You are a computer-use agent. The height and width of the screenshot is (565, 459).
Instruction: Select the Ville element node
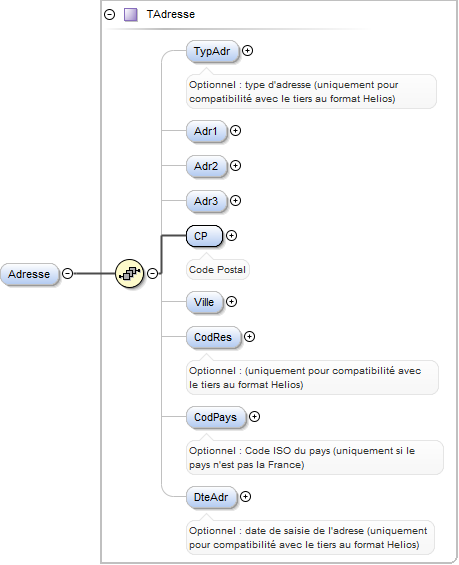(x=204, y=302)
